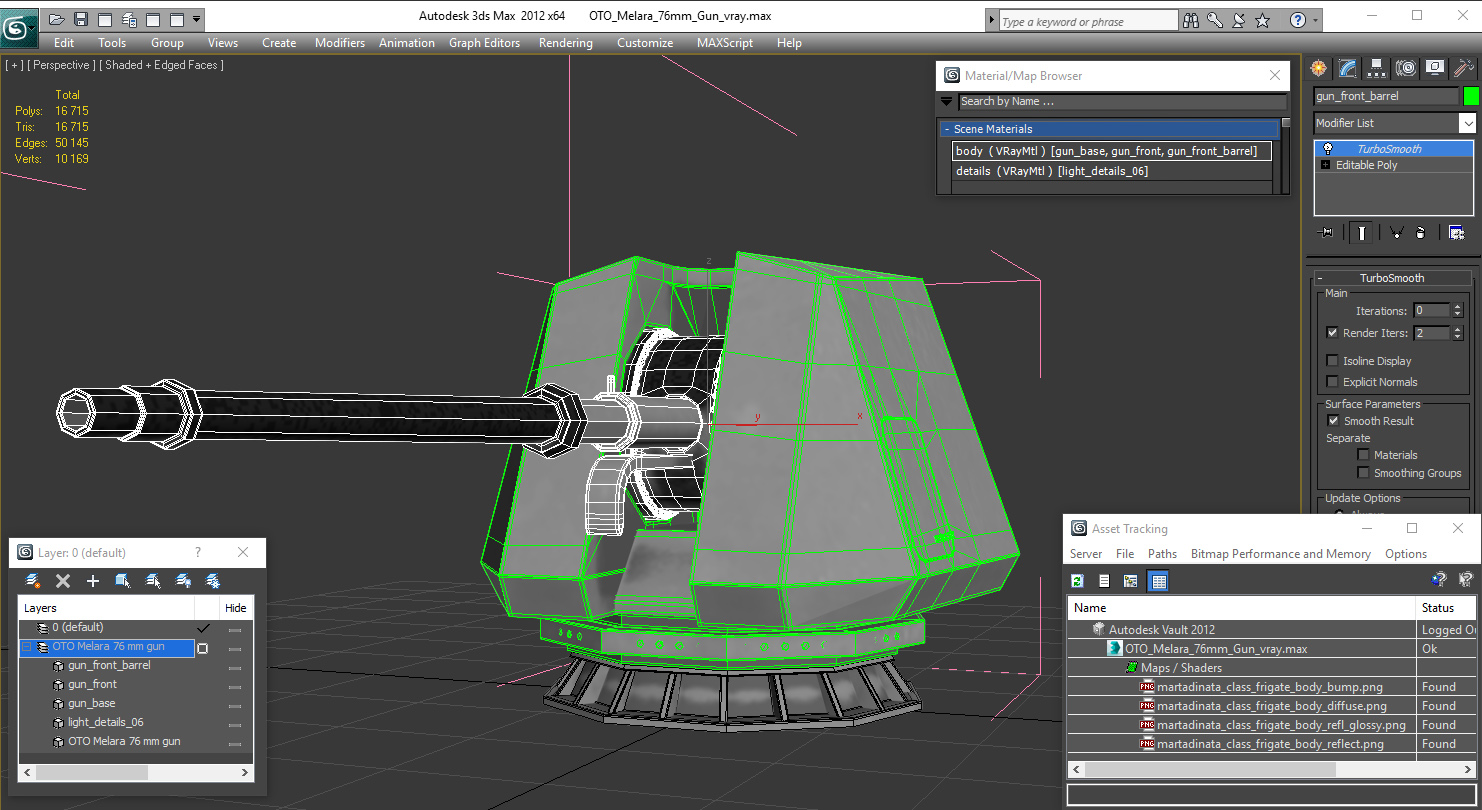Click the star Favorites icon in InfoCenter
Image resolution: width=1482 pixels, height=810 pixels.
pos(1262,20)
